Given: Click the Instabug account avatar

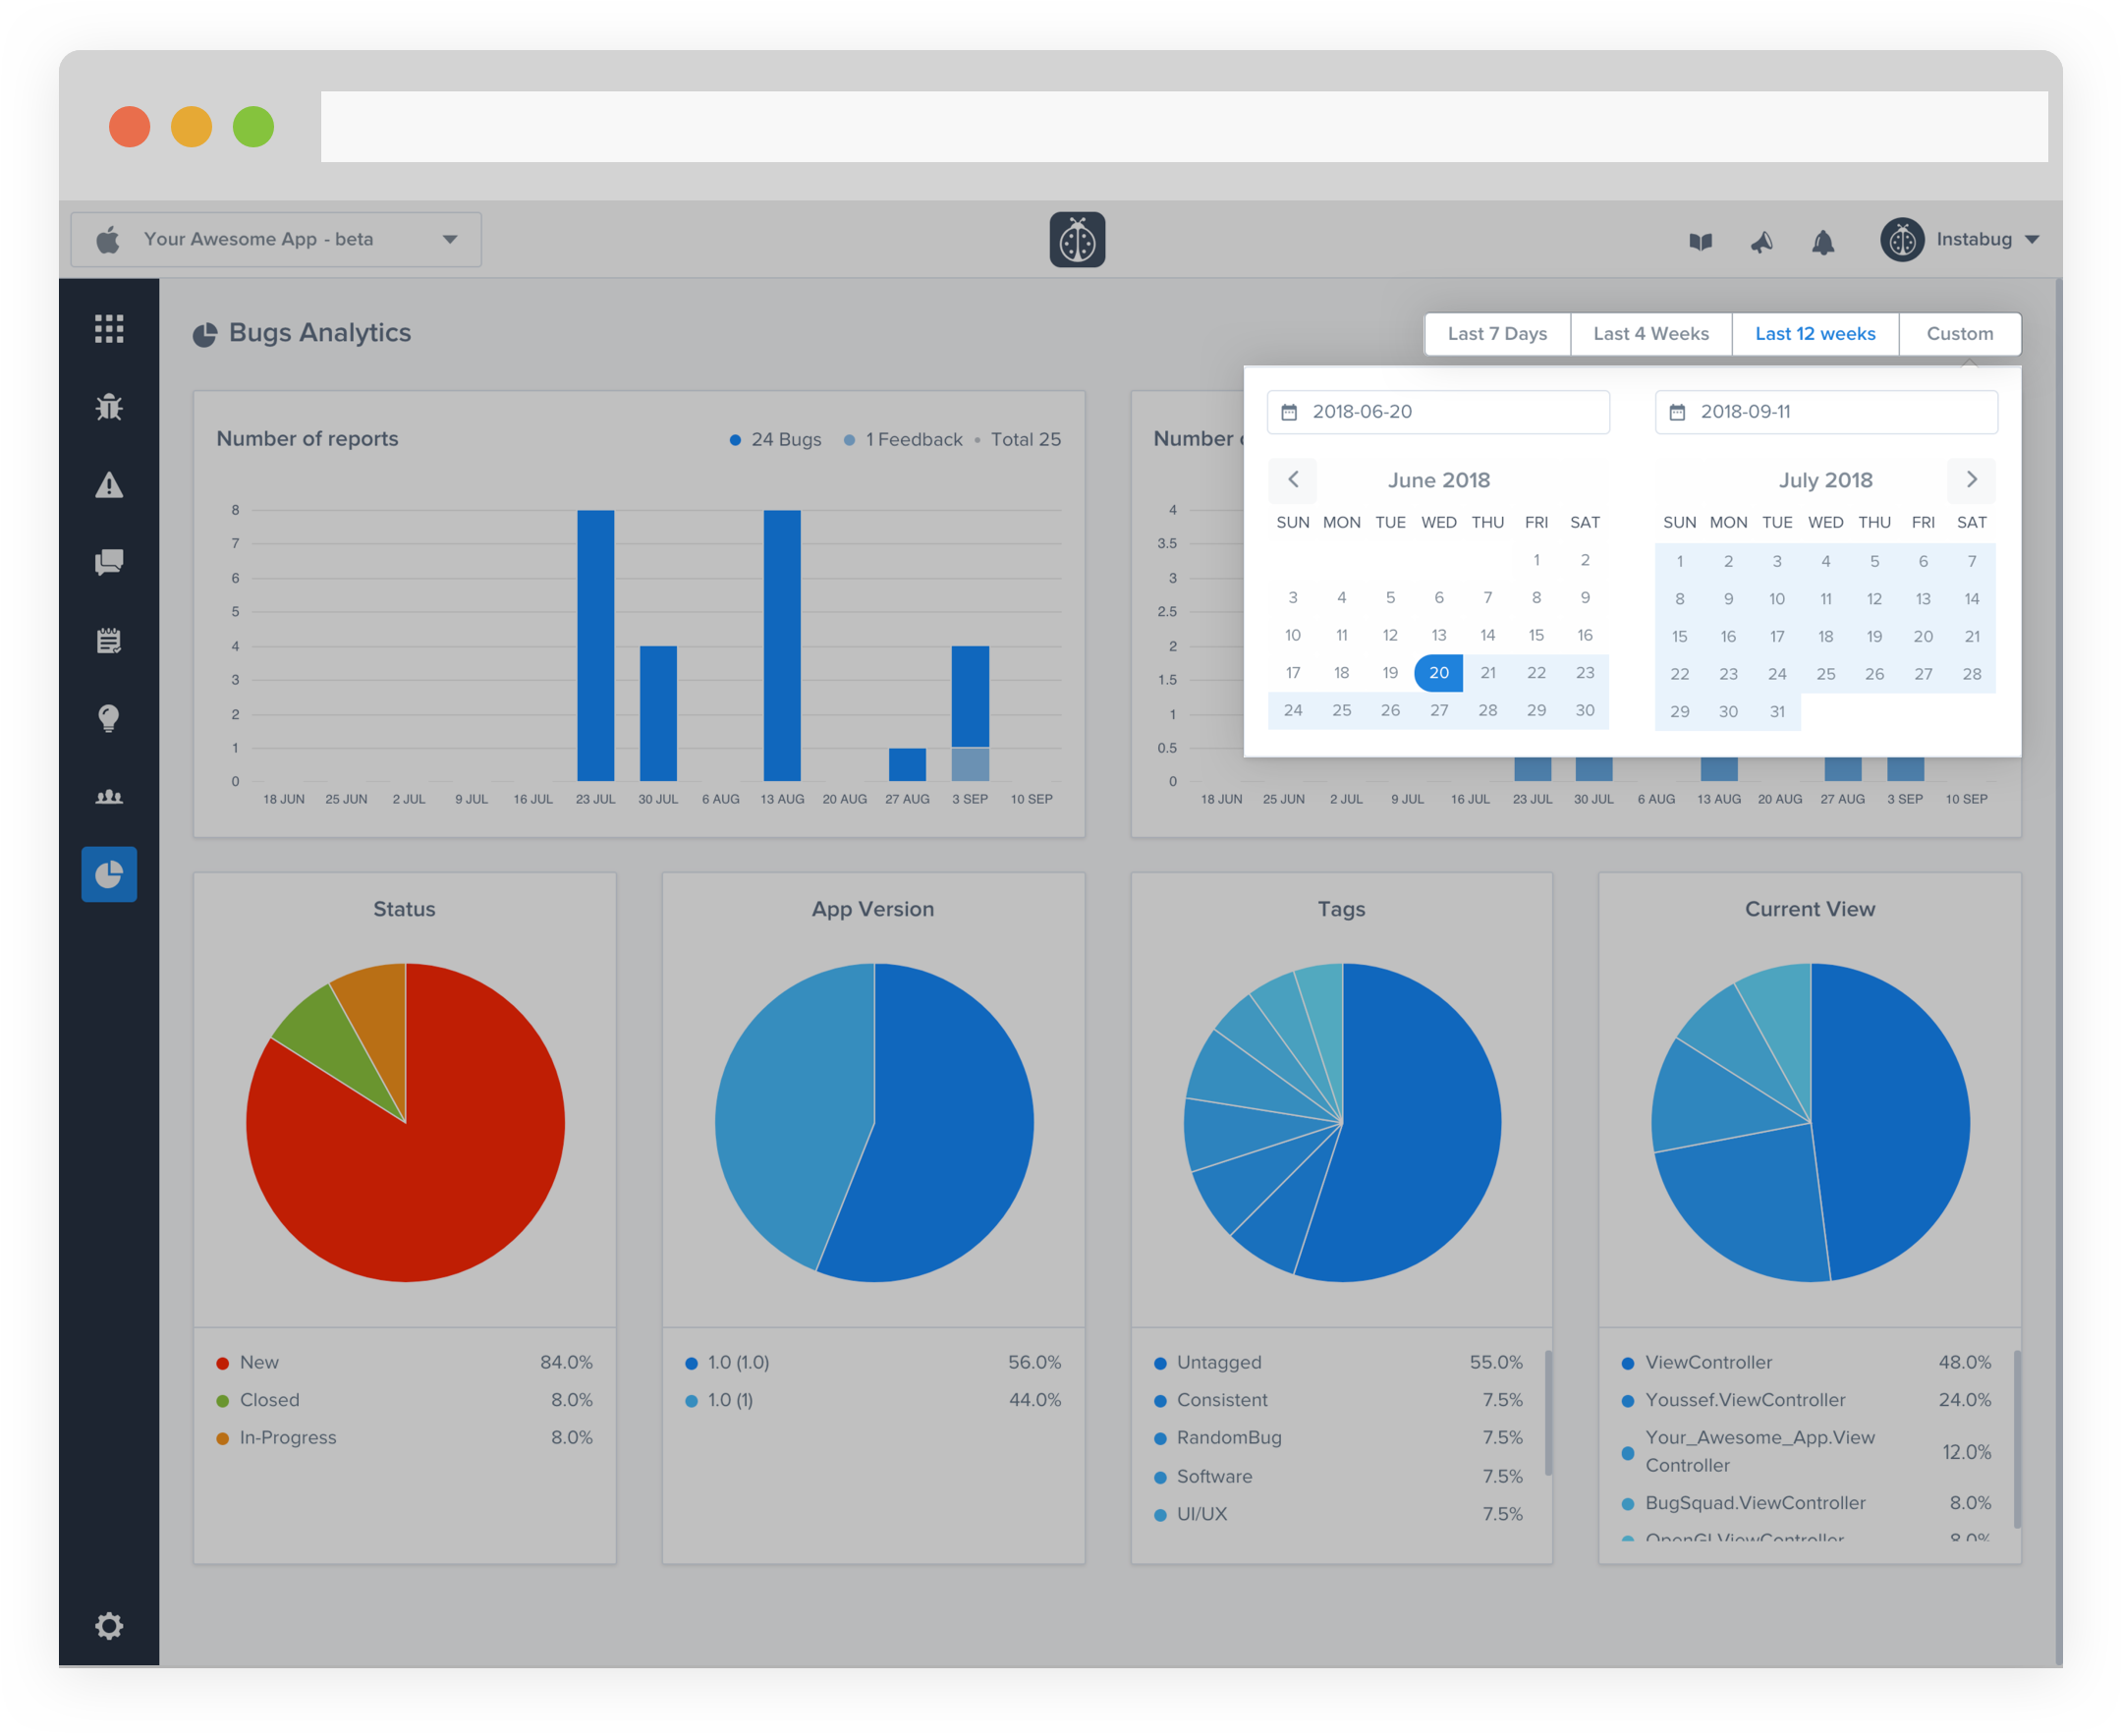Looking at the screenshot, I should 1902,240.
